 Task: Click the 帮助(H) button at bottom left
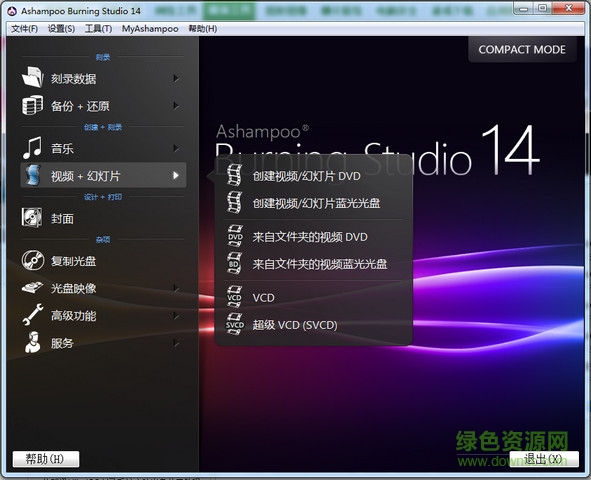pos(46,459)
